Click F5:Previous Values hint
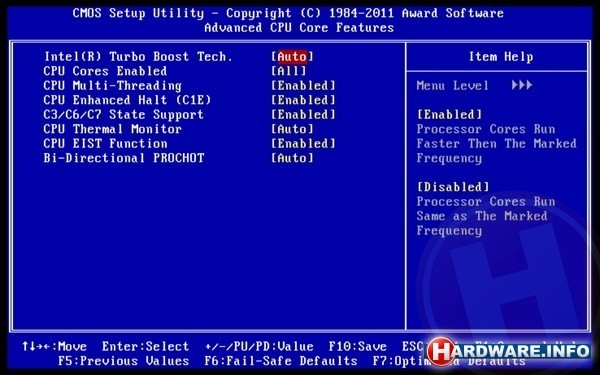Image resolution: width=600 pixels, height=375 pixels. click(124, 361)
